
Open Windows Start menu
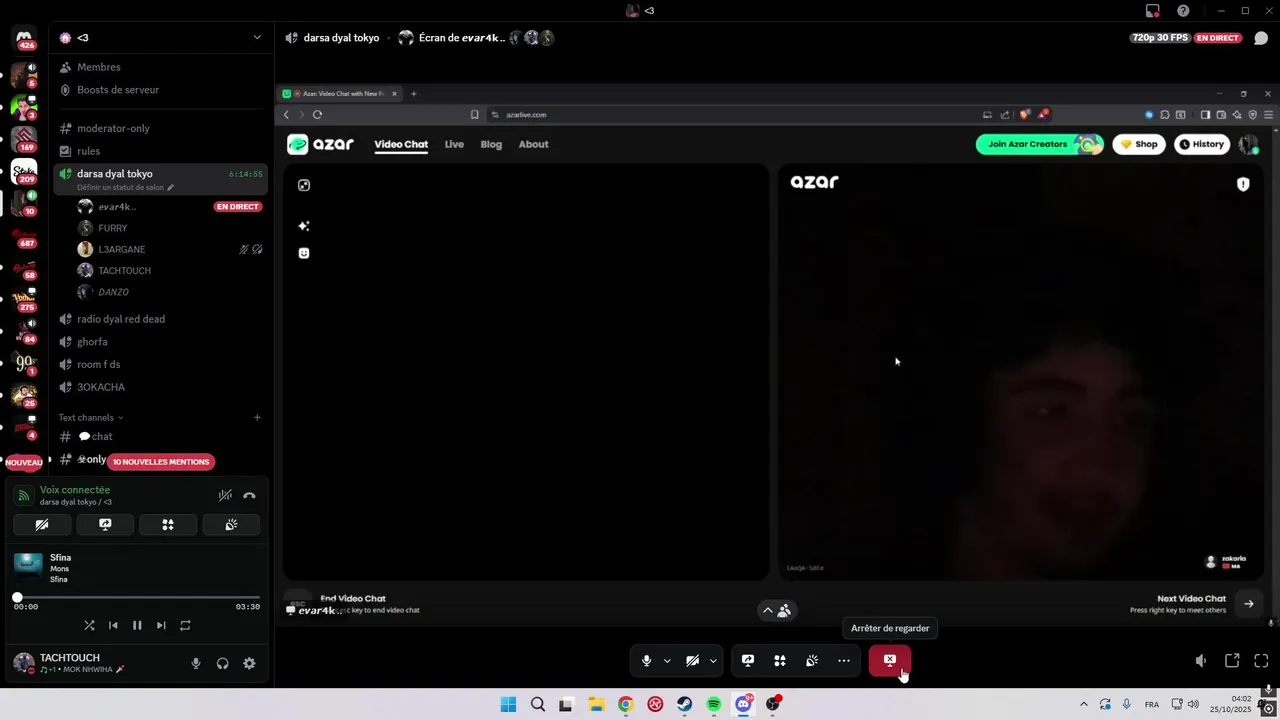tap(508, 704)
